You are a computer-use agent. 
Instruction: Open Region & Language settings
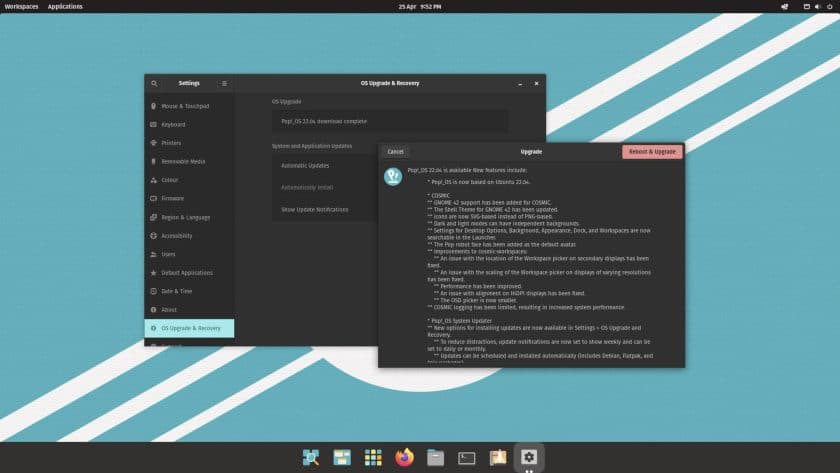189,217
